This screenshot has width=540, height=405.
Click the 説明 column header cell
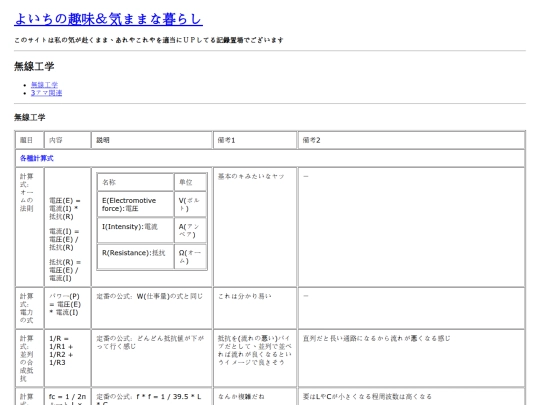(x=152, y=140)
